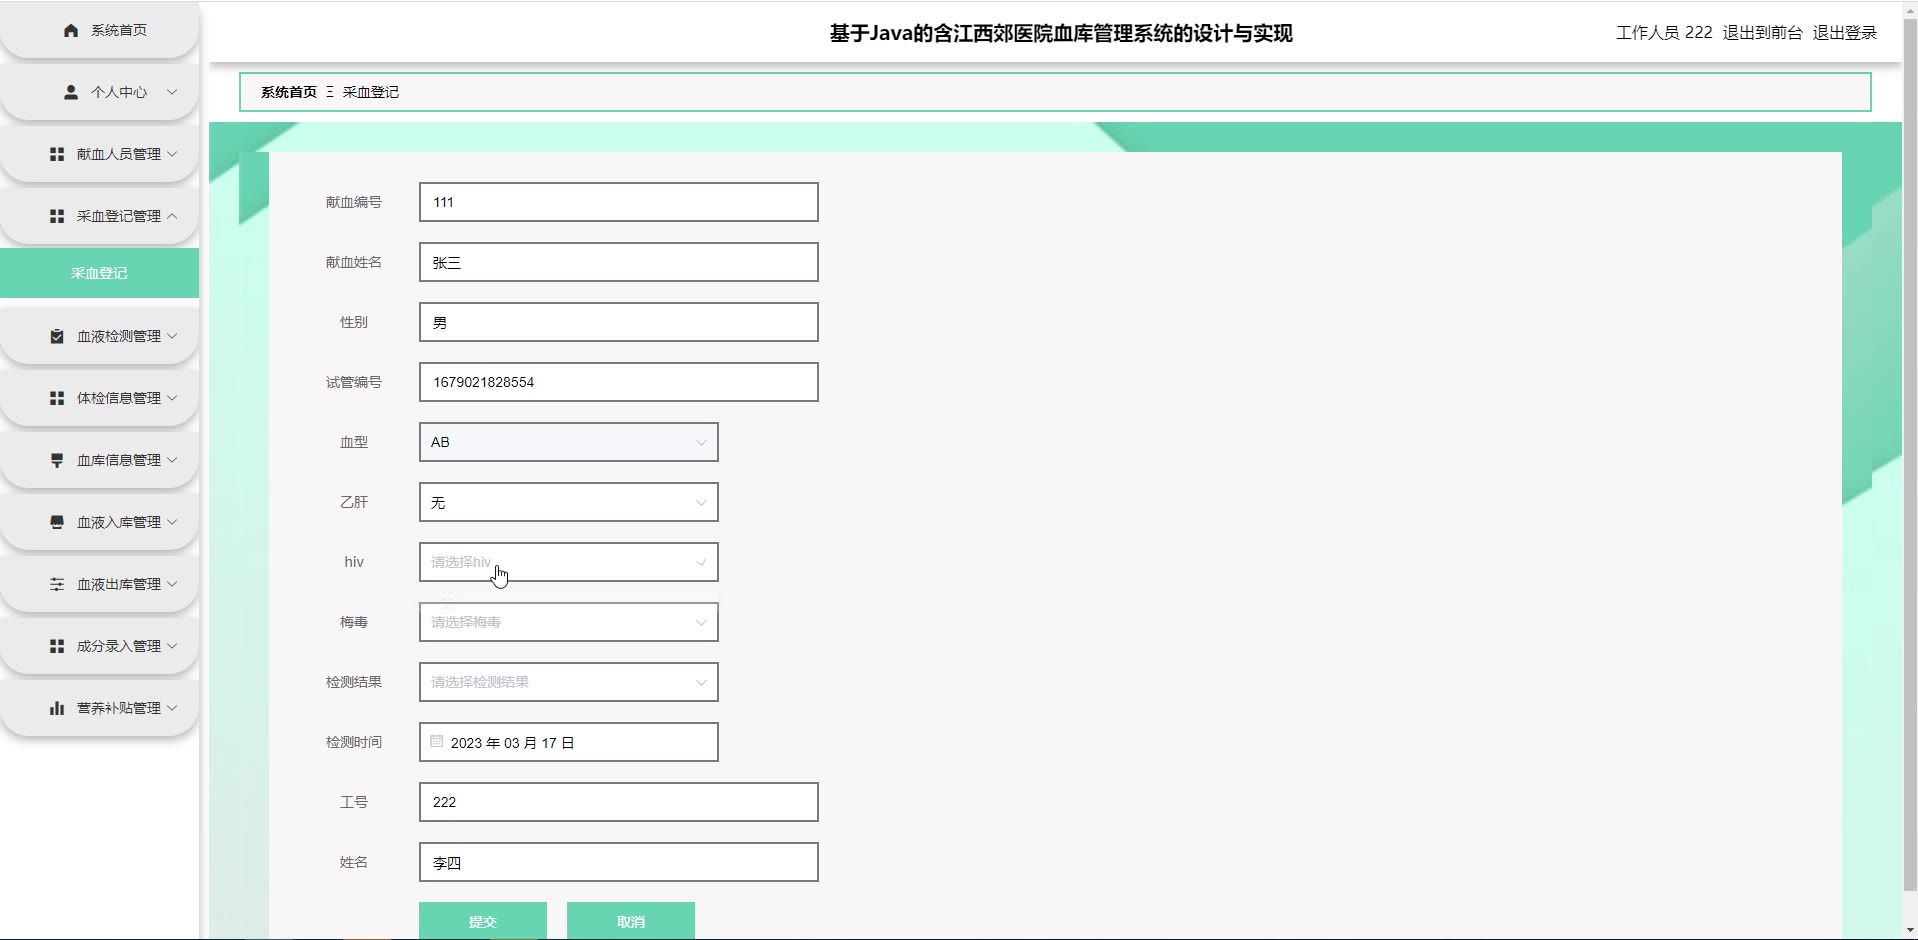Click the 工作人员 222 user label
This screenshot has width=1918, height=940.
[1664, 33]
